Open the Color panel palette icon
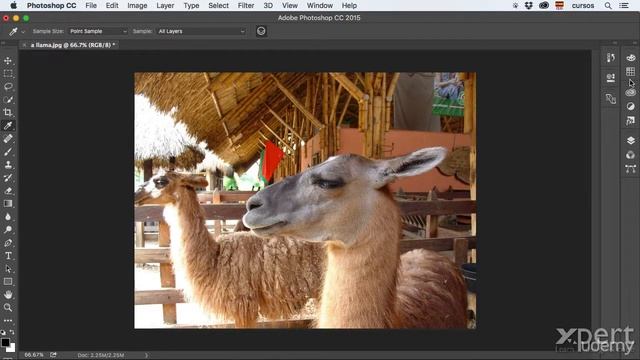 pos(631,58)
